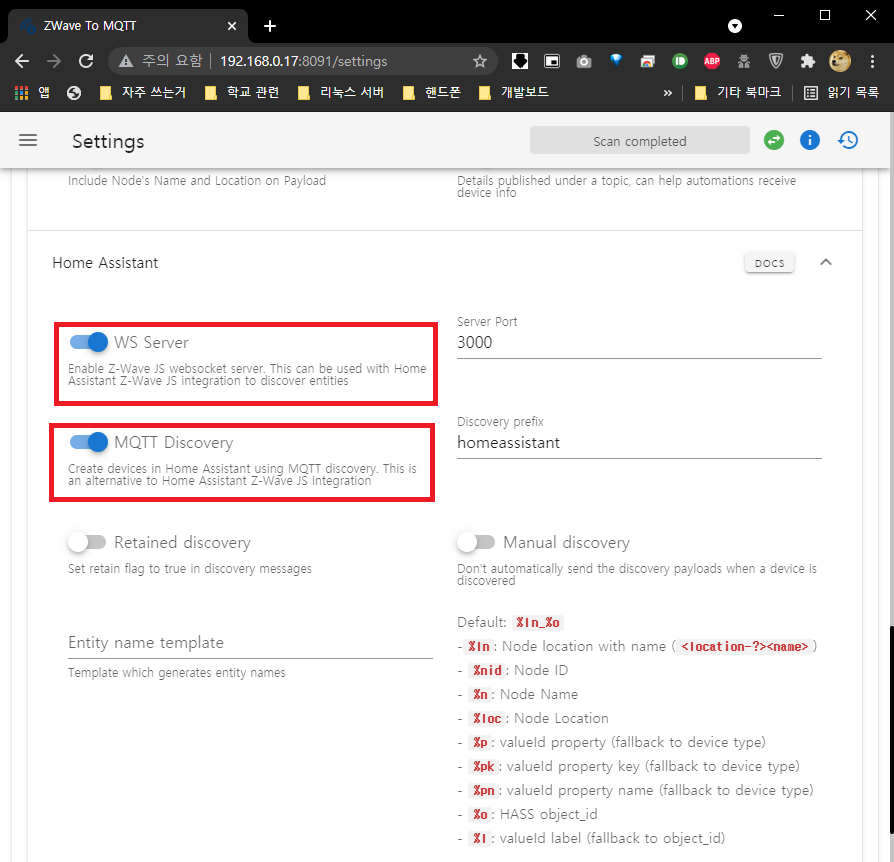Open the Extensions puzzle menu
The width and height of the screenshot is (894, 862).
click(807, 61)
